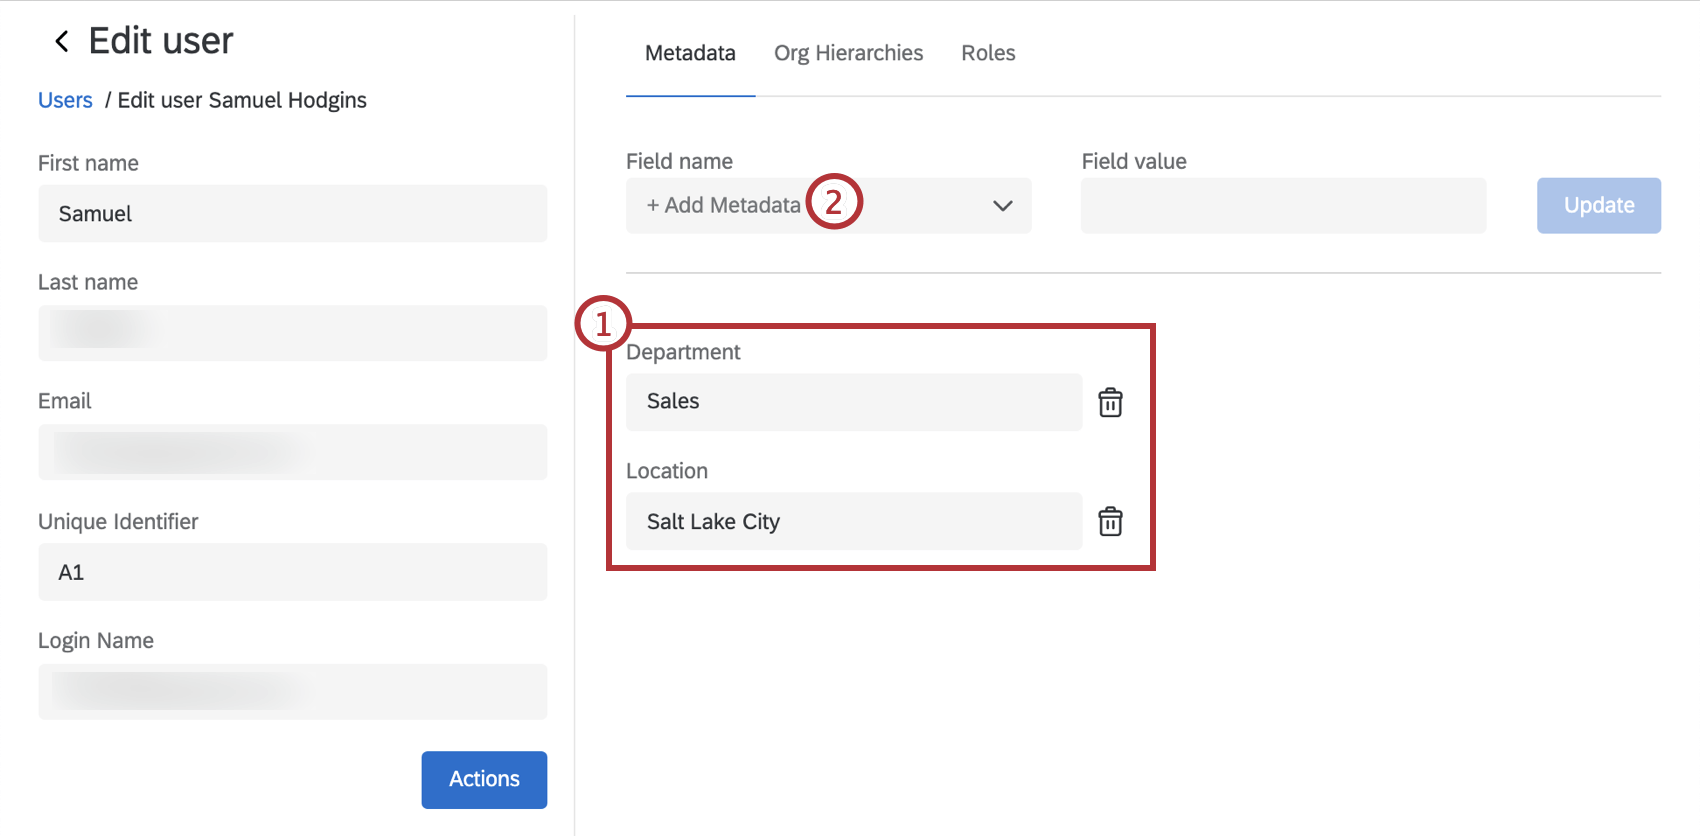
Task: Focus the Login Name text box
Action: tap(292, 692)
